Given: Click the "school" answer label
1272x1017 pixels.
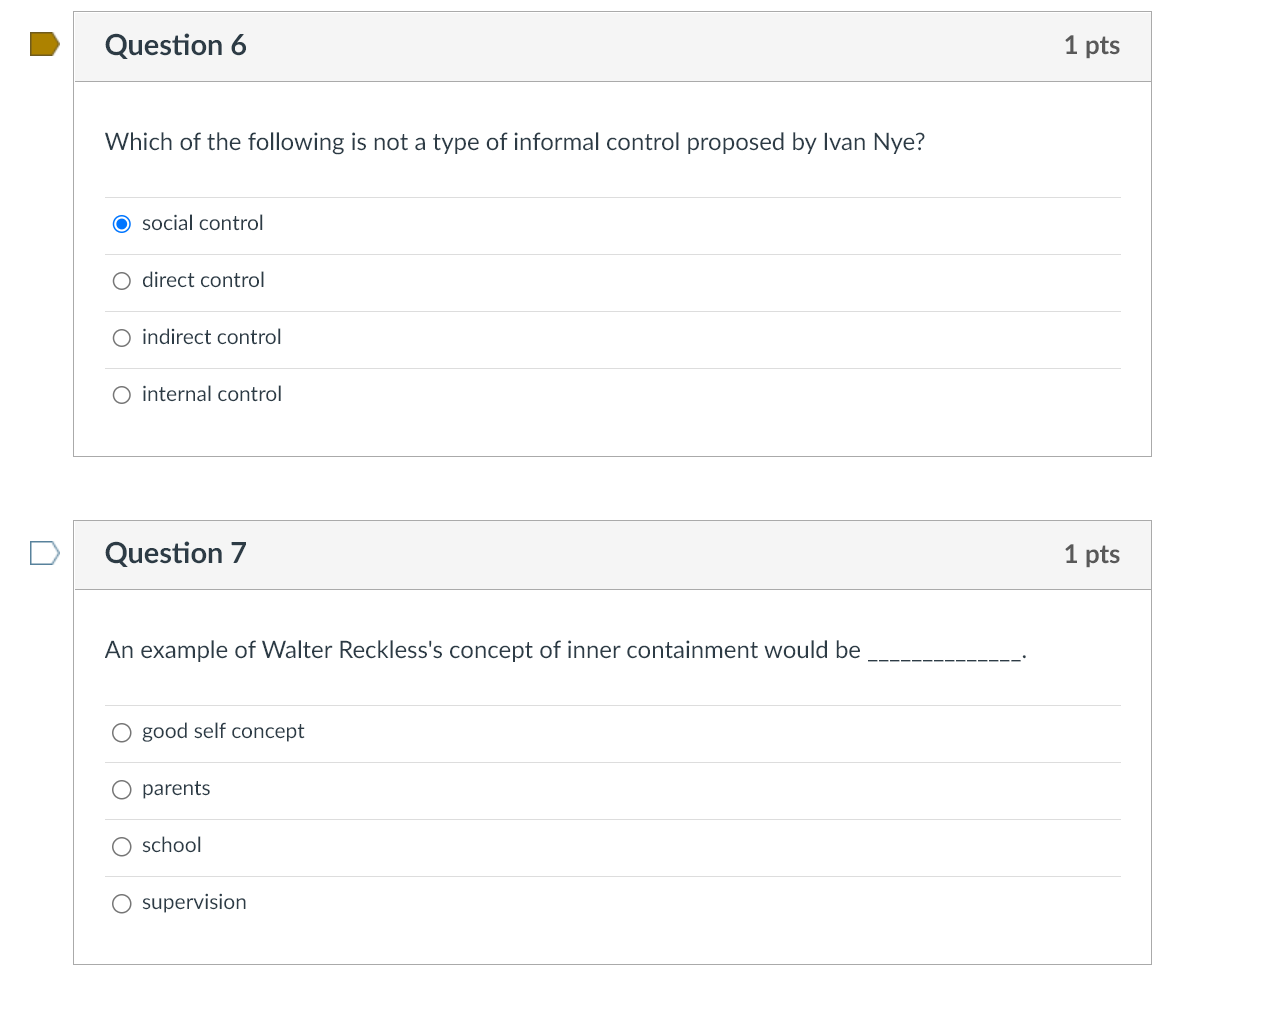Looking at the screenshot, I should pos(171,845).
